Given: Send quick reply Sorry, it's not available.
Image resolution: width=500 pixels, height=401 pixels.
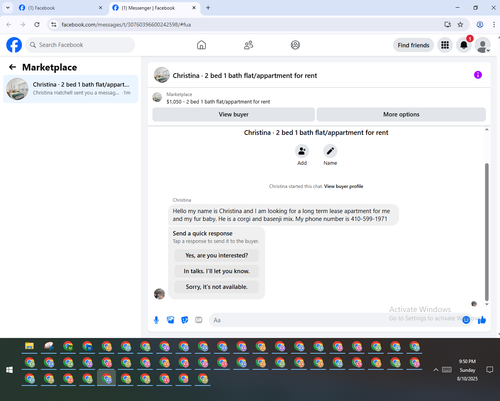Looking at the screenshot, I should tap(217, 287).
